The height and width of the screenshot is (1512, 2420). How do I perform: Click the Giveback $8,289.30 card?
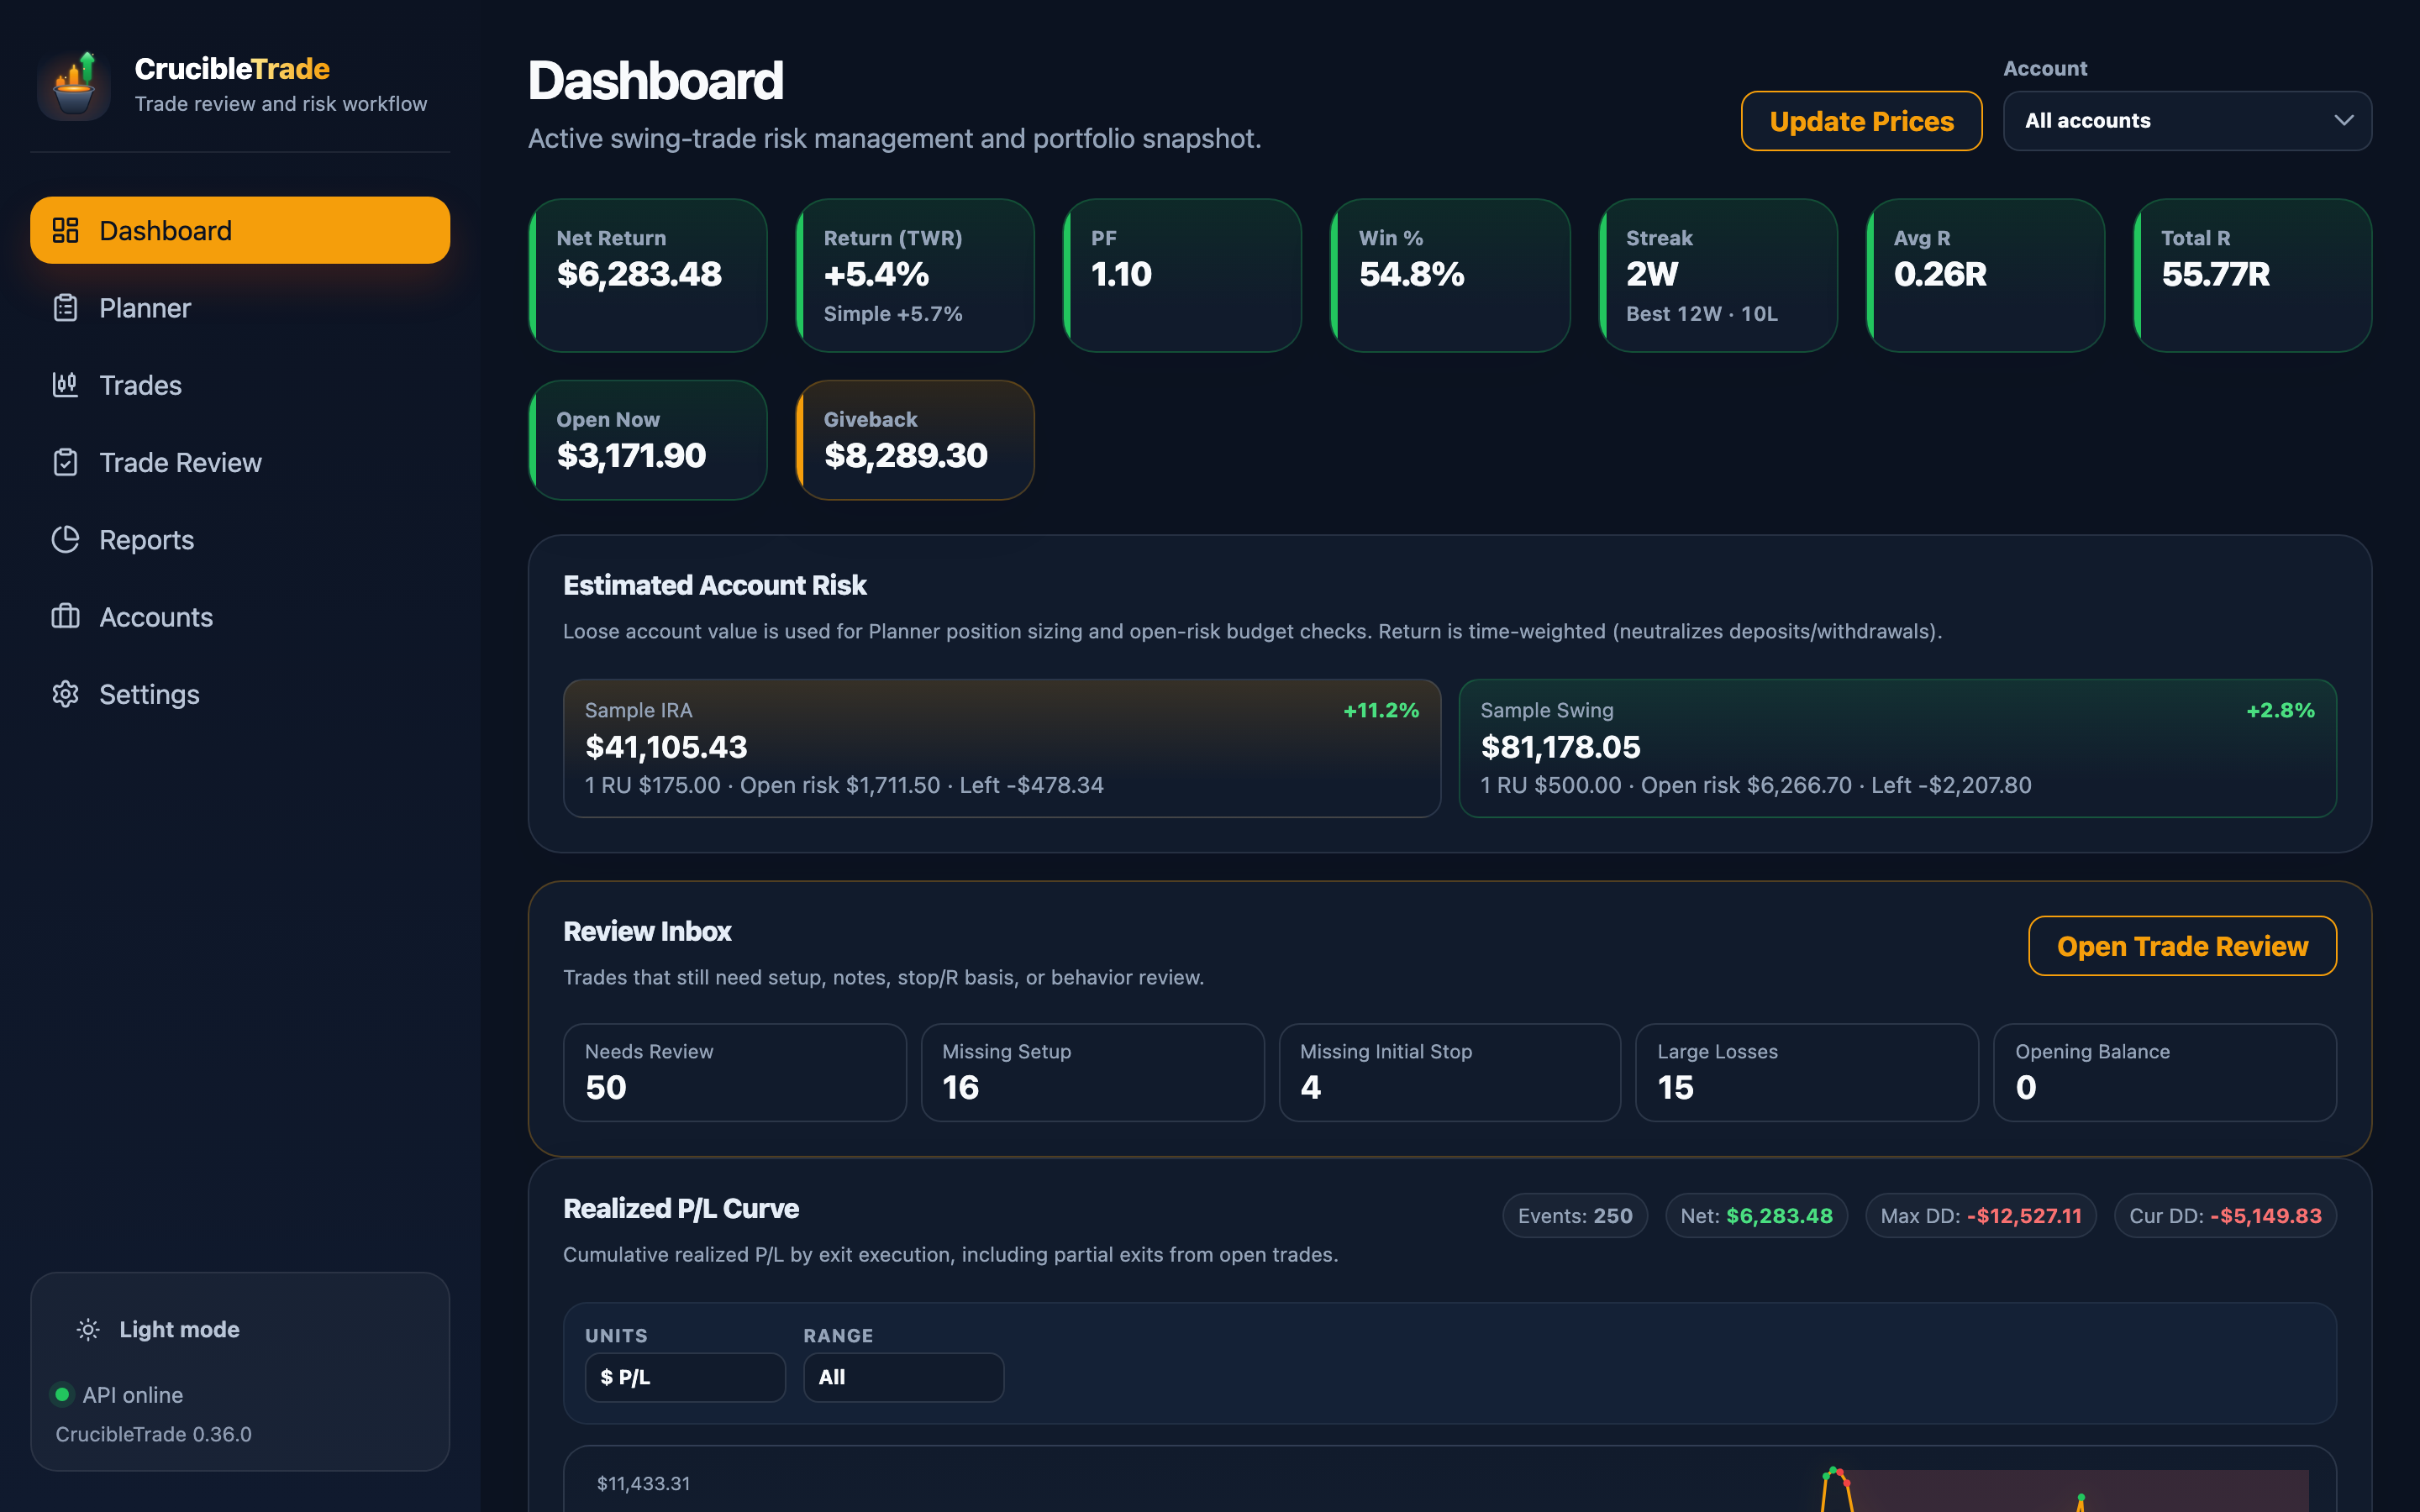click(915, 440)
